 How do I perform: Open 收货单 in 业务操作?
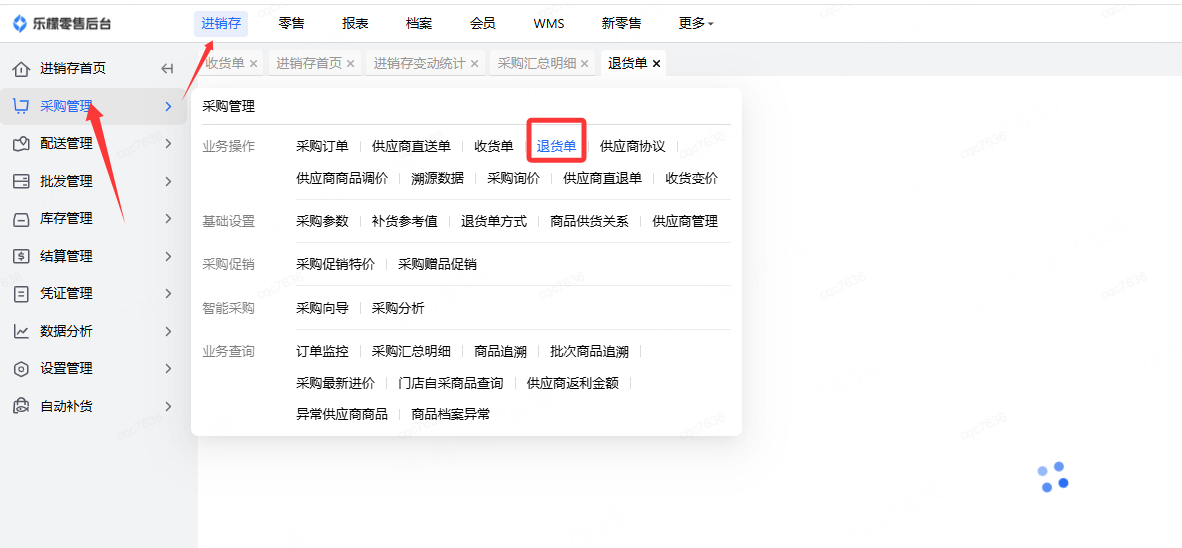point(494,146)
